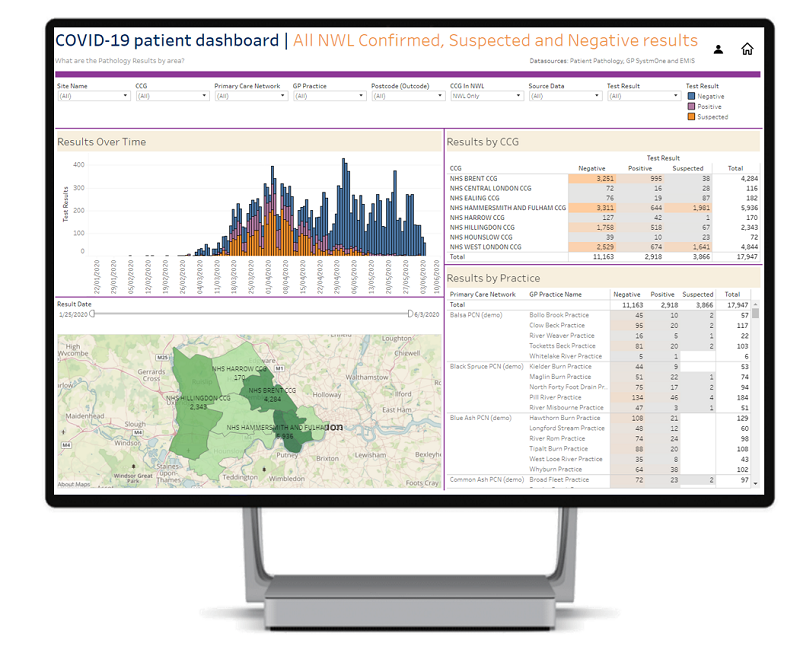Viewport: 800px width, 656px height.
Task: Click the scroll down arrow in practice table
Action: coord(756,483)
